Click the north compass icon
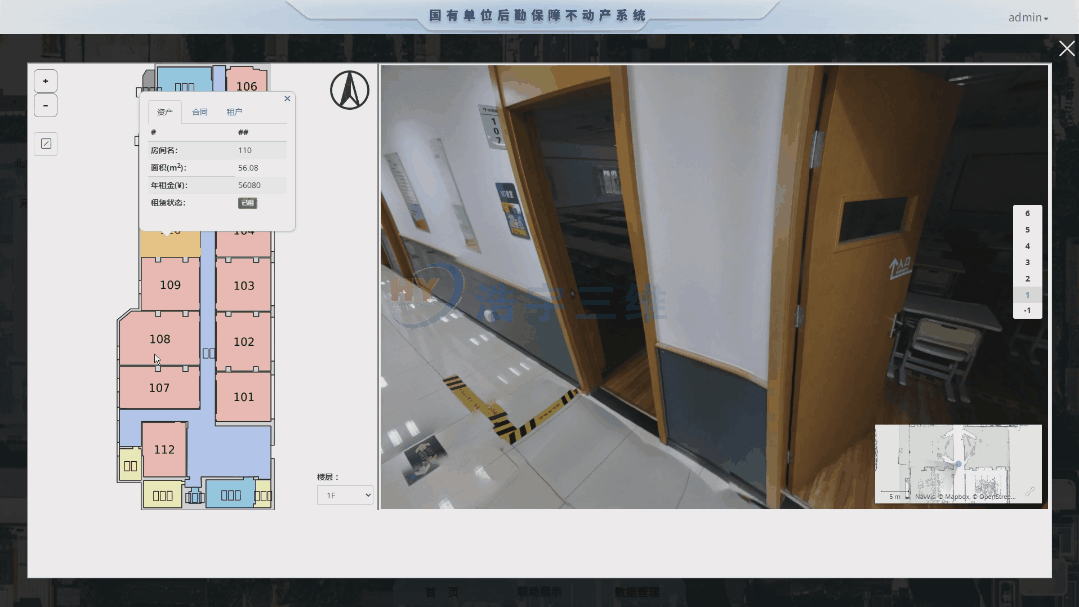1079x607 pixels. click(350, 90)
